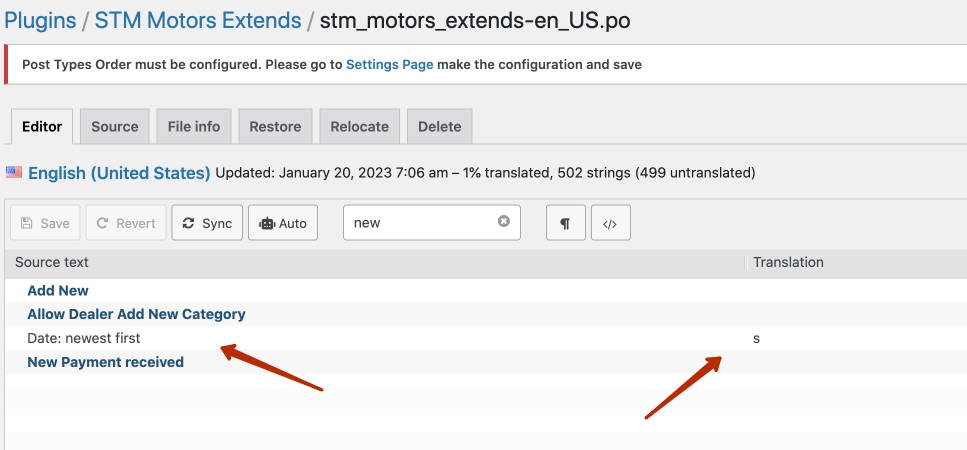Clear the search filter text

pyautogui.click(x=504, y=222)
